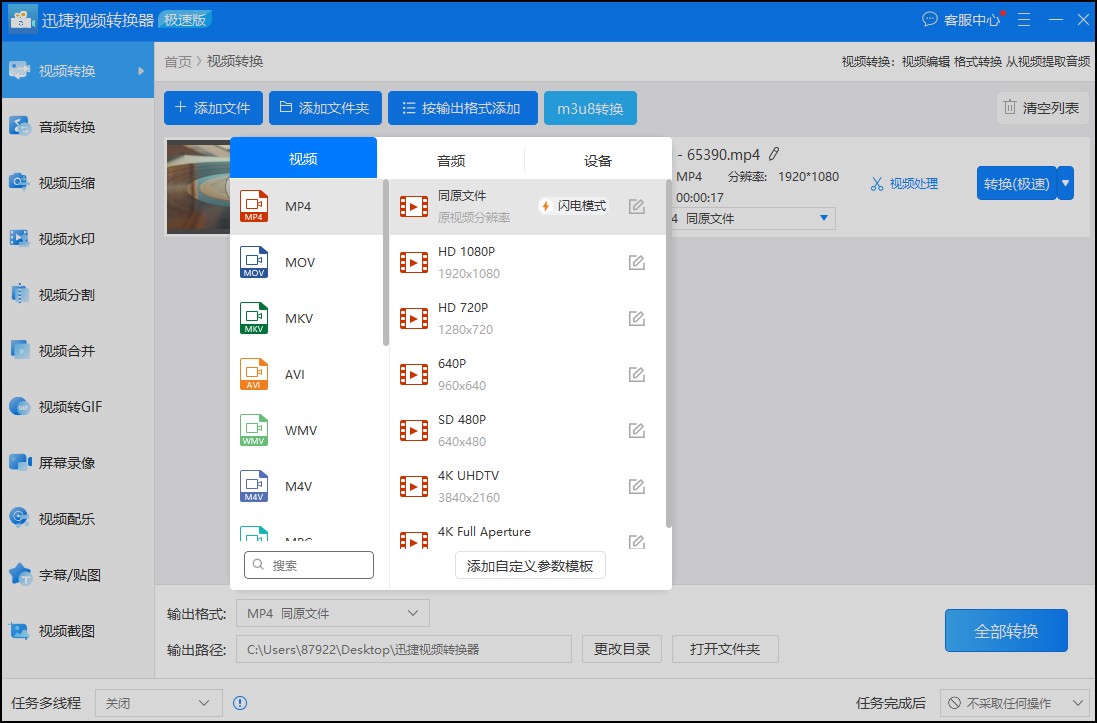Image resolution: width=1097 pixels, height=723 pixels.
Task: Open the 任务多线程 multithreading dropdown
Action: 157,703
